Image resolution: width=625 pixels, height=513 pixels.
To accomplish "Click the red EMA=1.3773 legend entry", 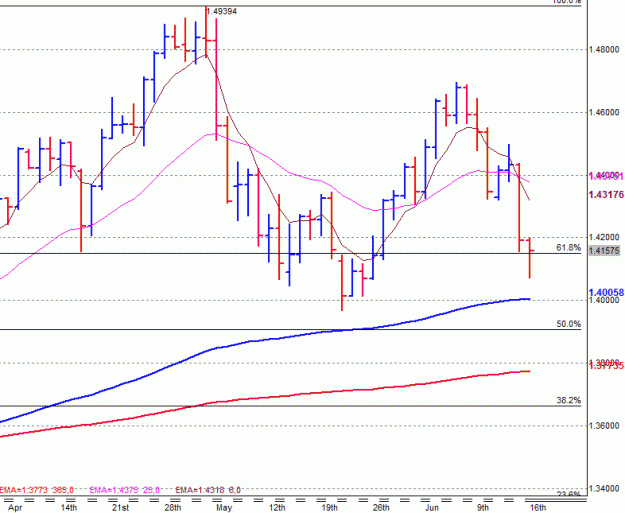I will pyautogui.click(x=37, y=490).
